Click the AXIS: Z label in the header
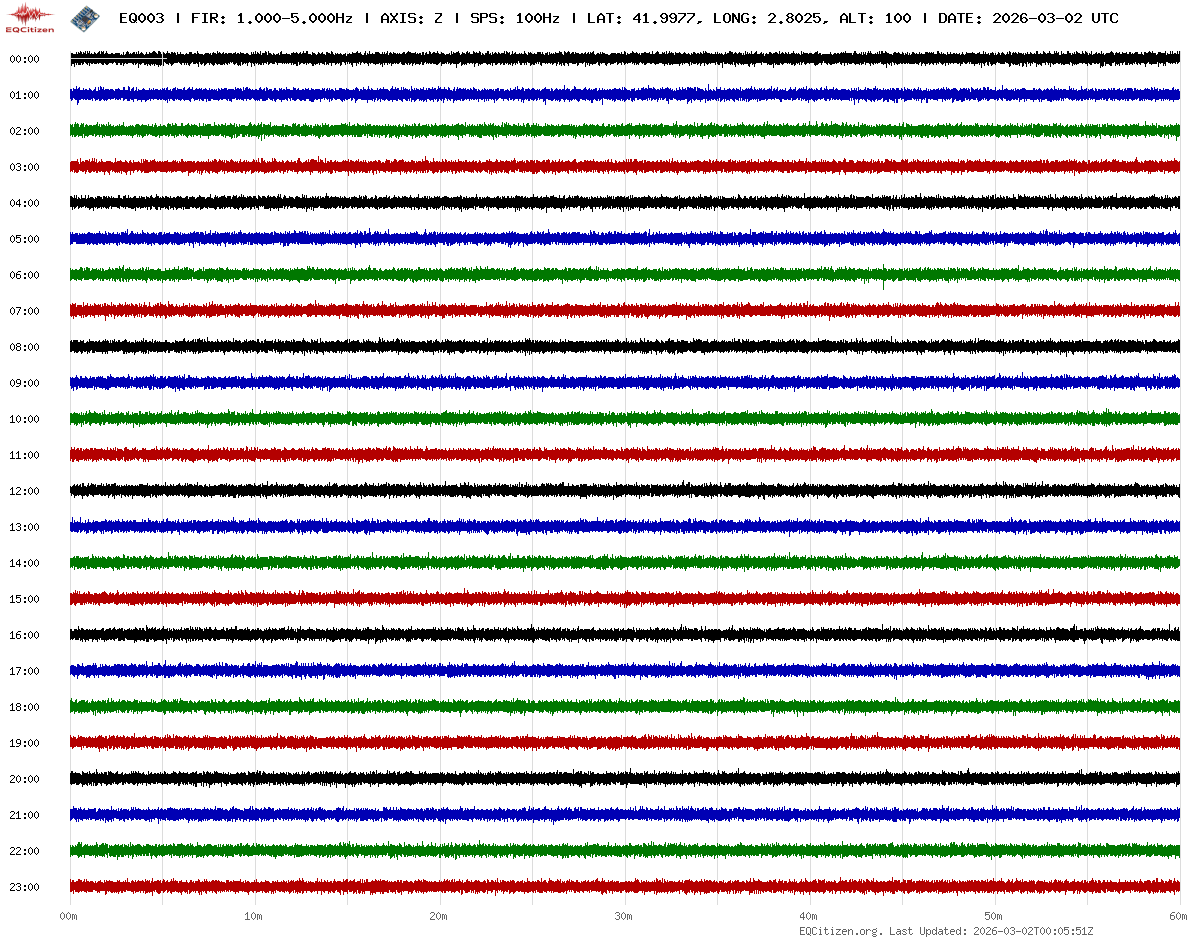The width and height of the screenshot is (1200, 940). [x=411, y=18]
